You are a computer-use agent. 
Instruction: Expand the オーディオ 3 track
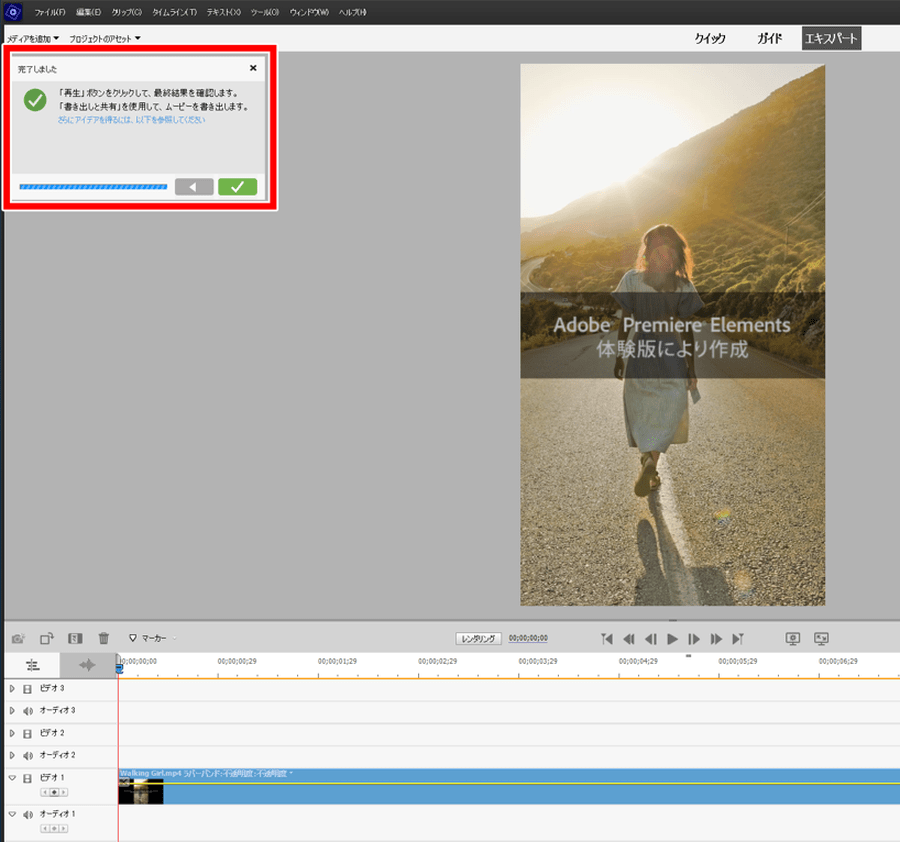(12, 711)
